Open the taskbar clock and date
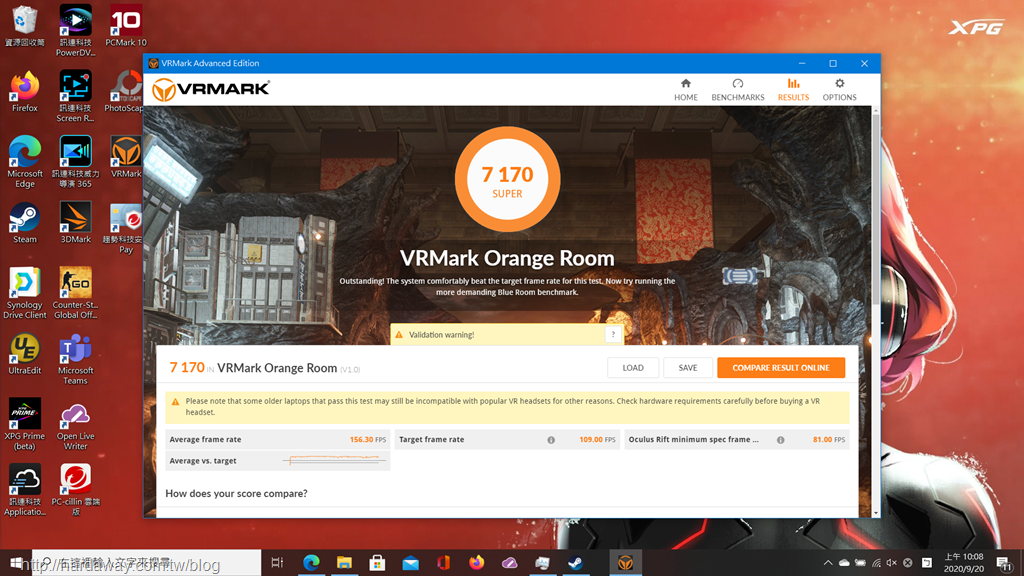 963,562
